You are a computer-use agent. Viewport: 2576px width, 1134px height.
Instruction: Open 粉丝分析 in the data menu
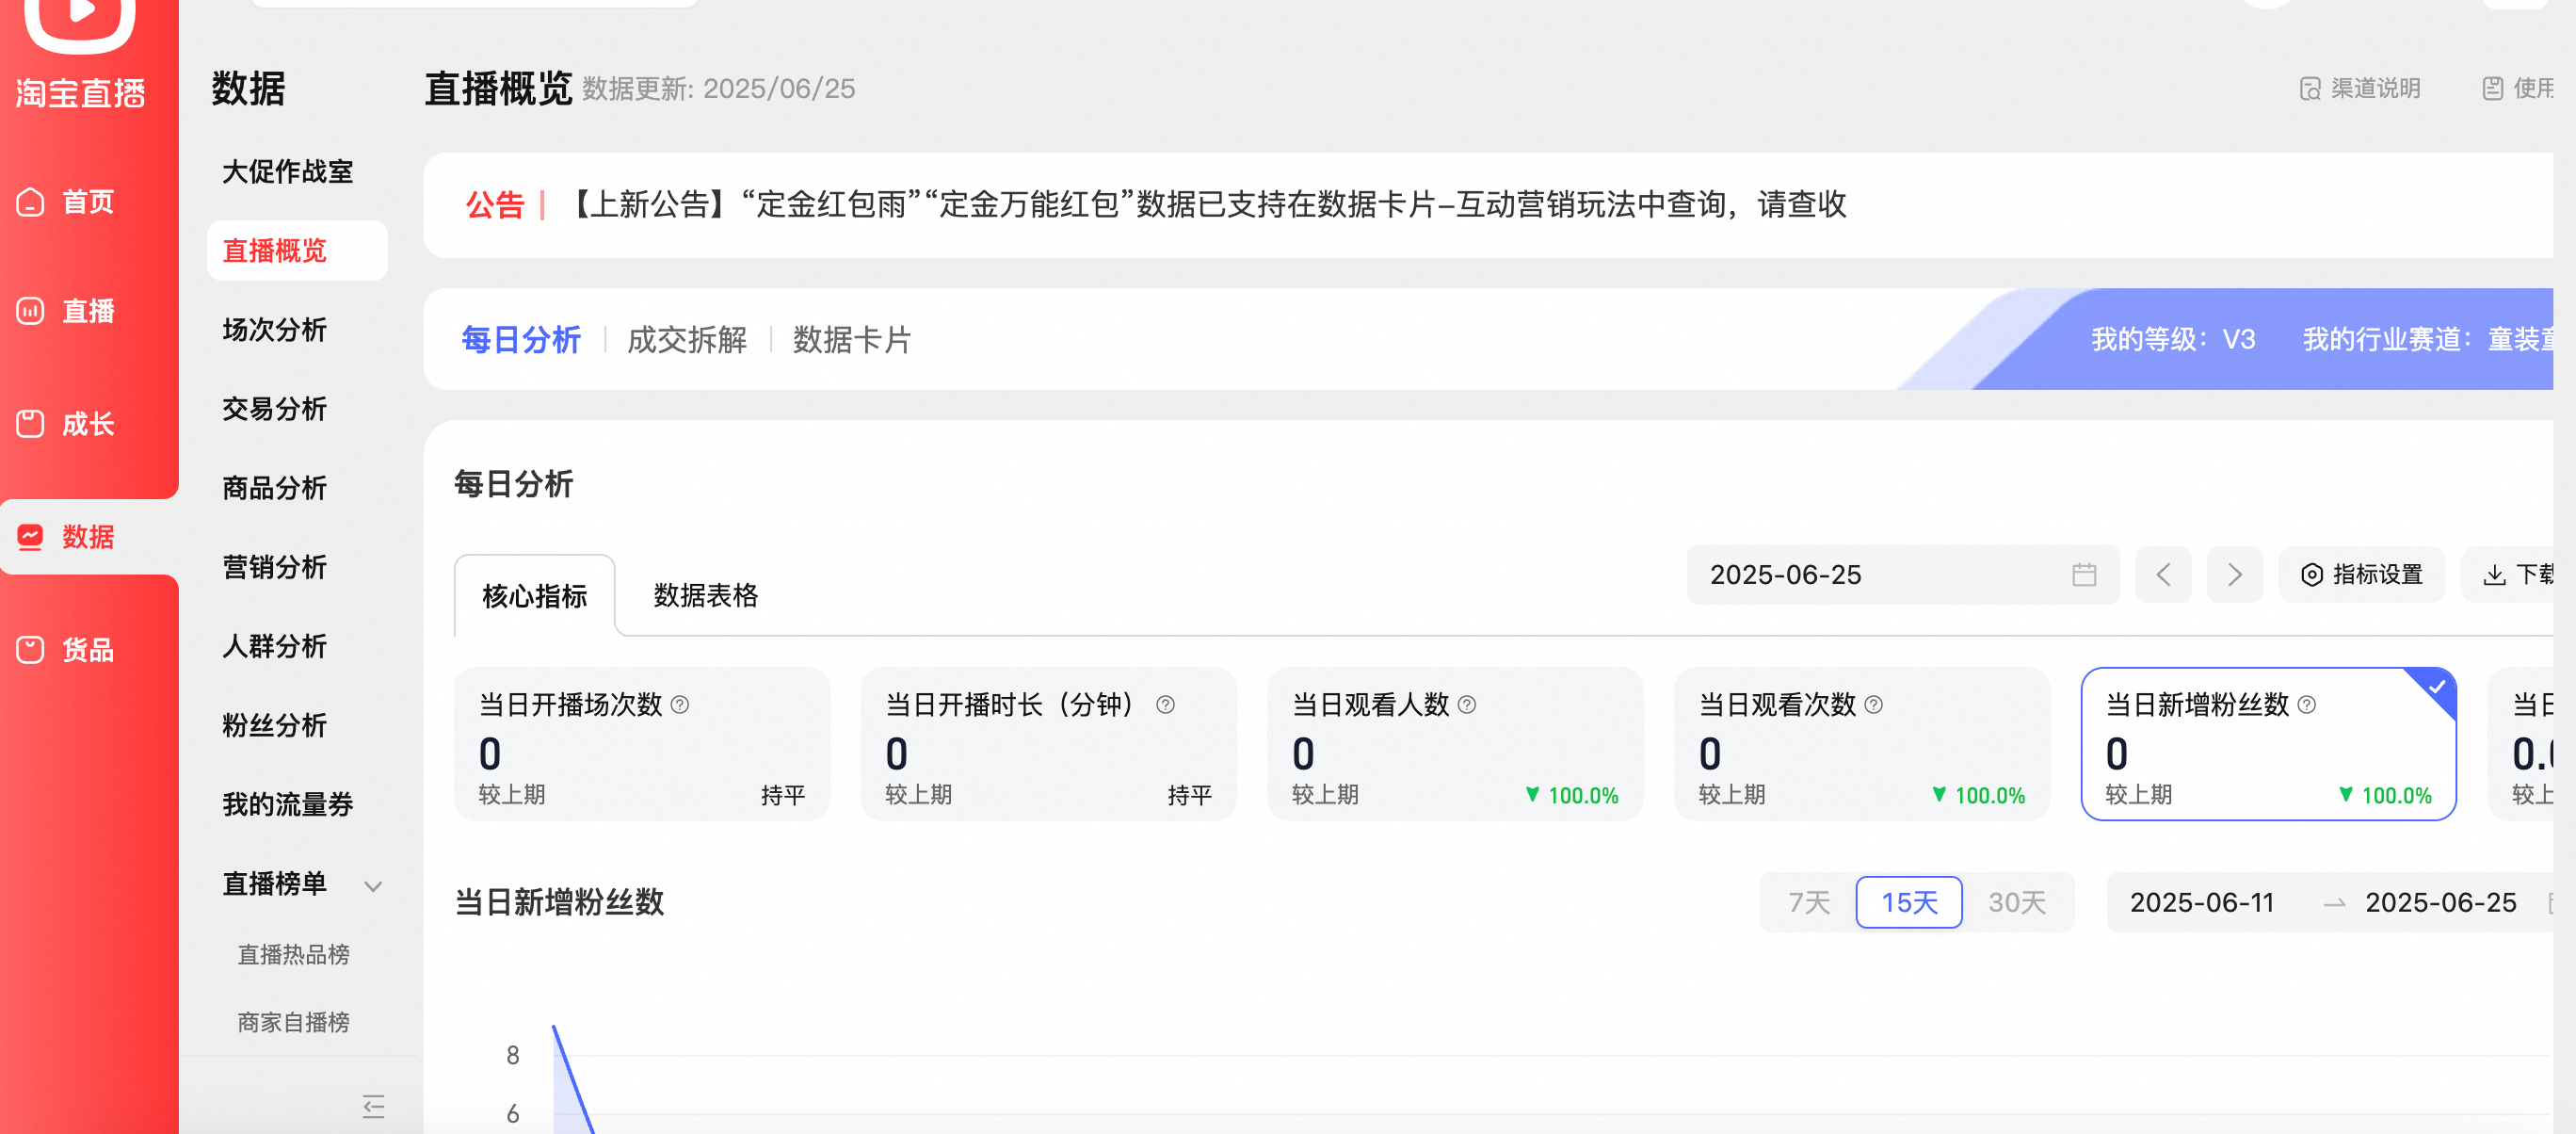point(275,725)
